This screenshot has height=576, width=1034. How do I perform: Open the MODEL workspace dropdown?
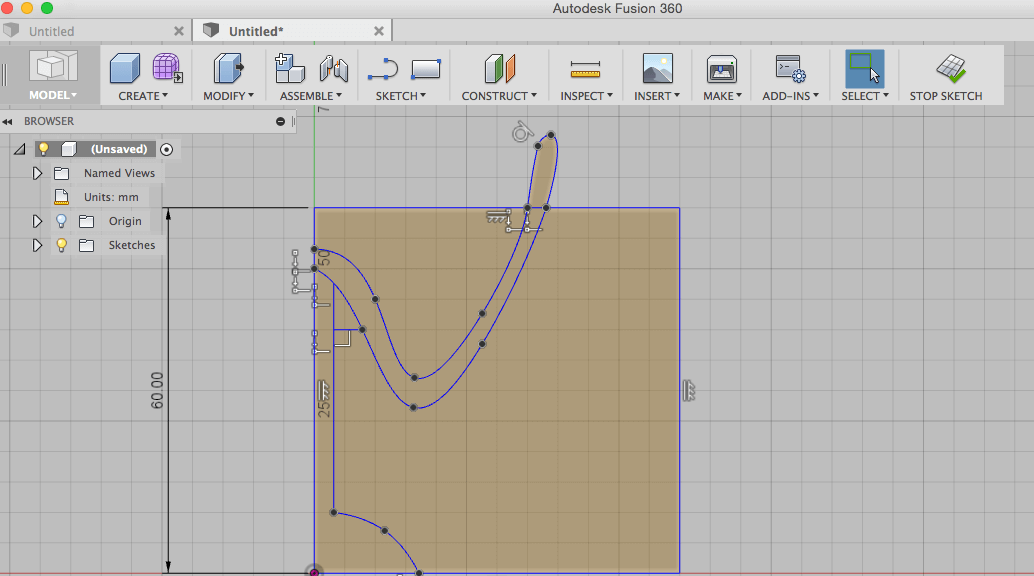point(53,95)
